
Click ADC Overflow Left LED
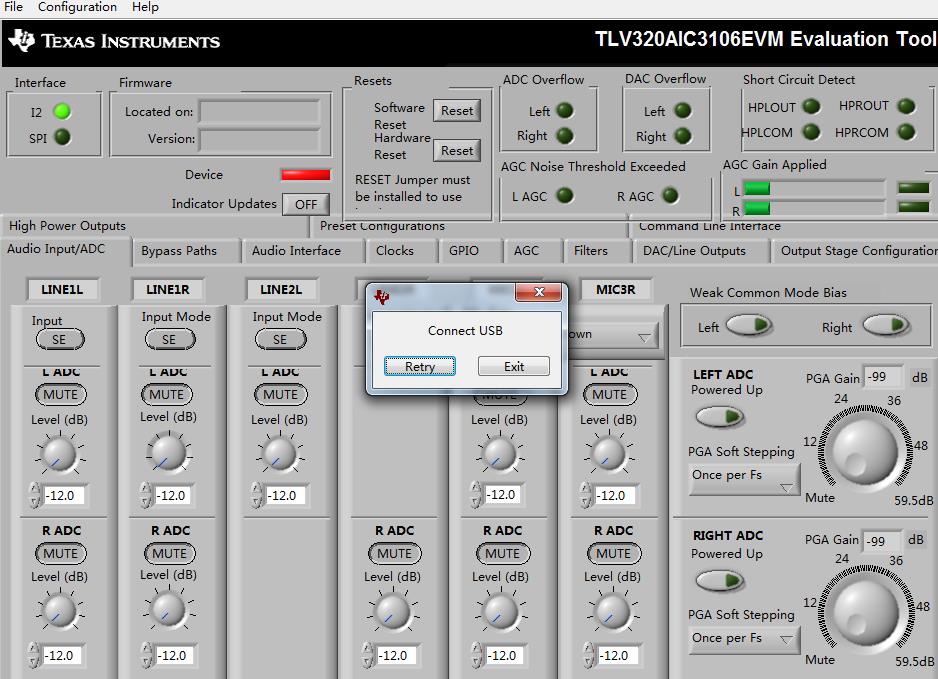[565, 111]
